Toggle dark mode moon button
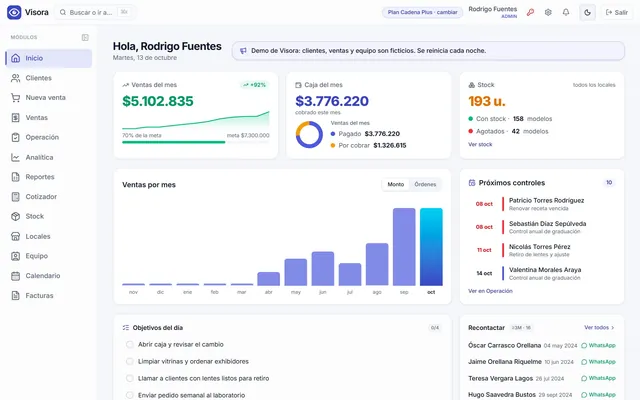 (x=587, y=12)
